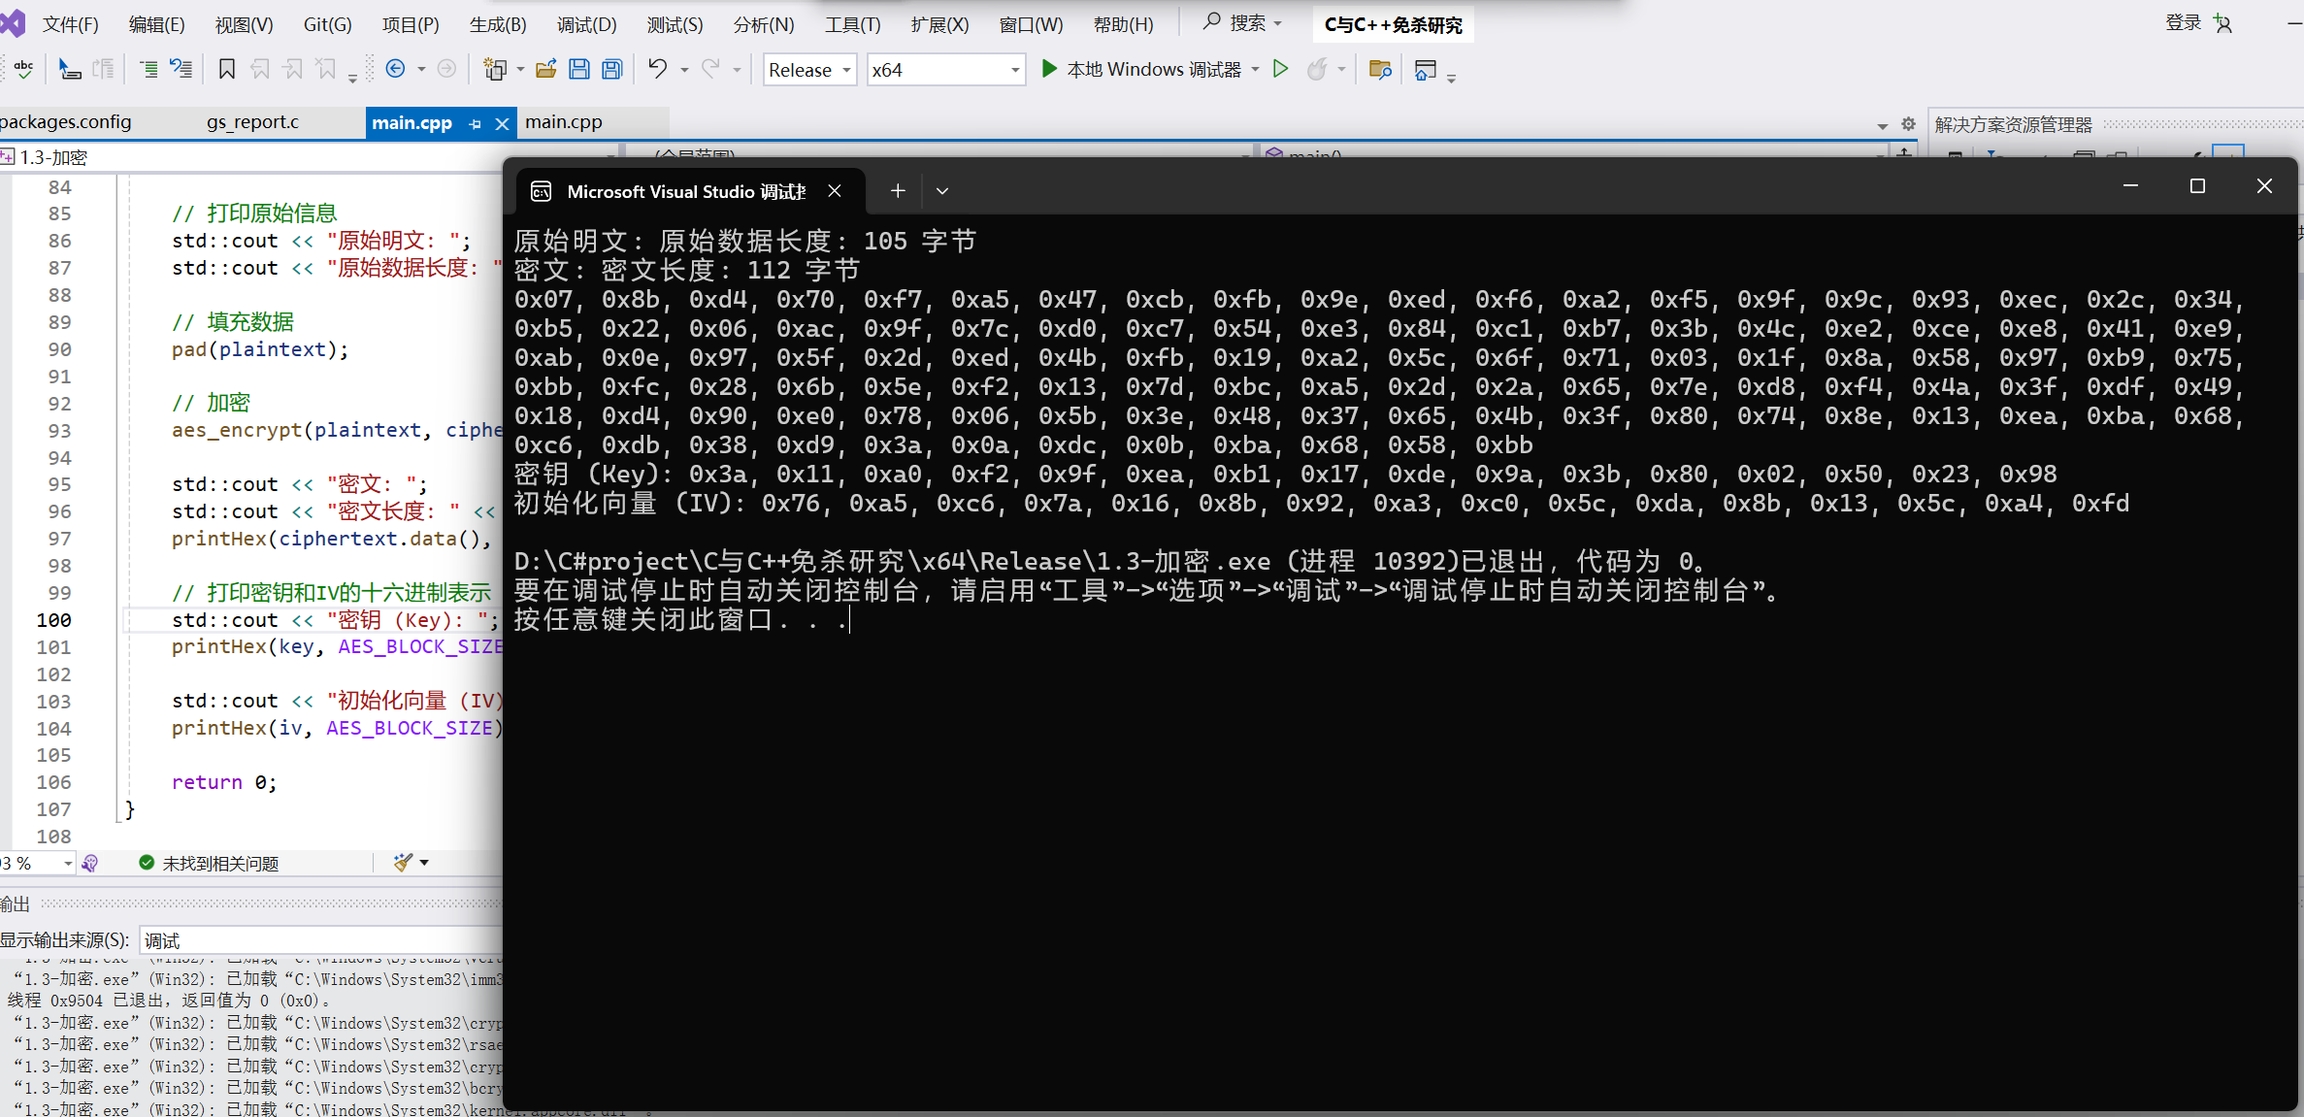Click the Undo arrow icon
This screenshot has width=2304, height=1117.
(657, 69)
